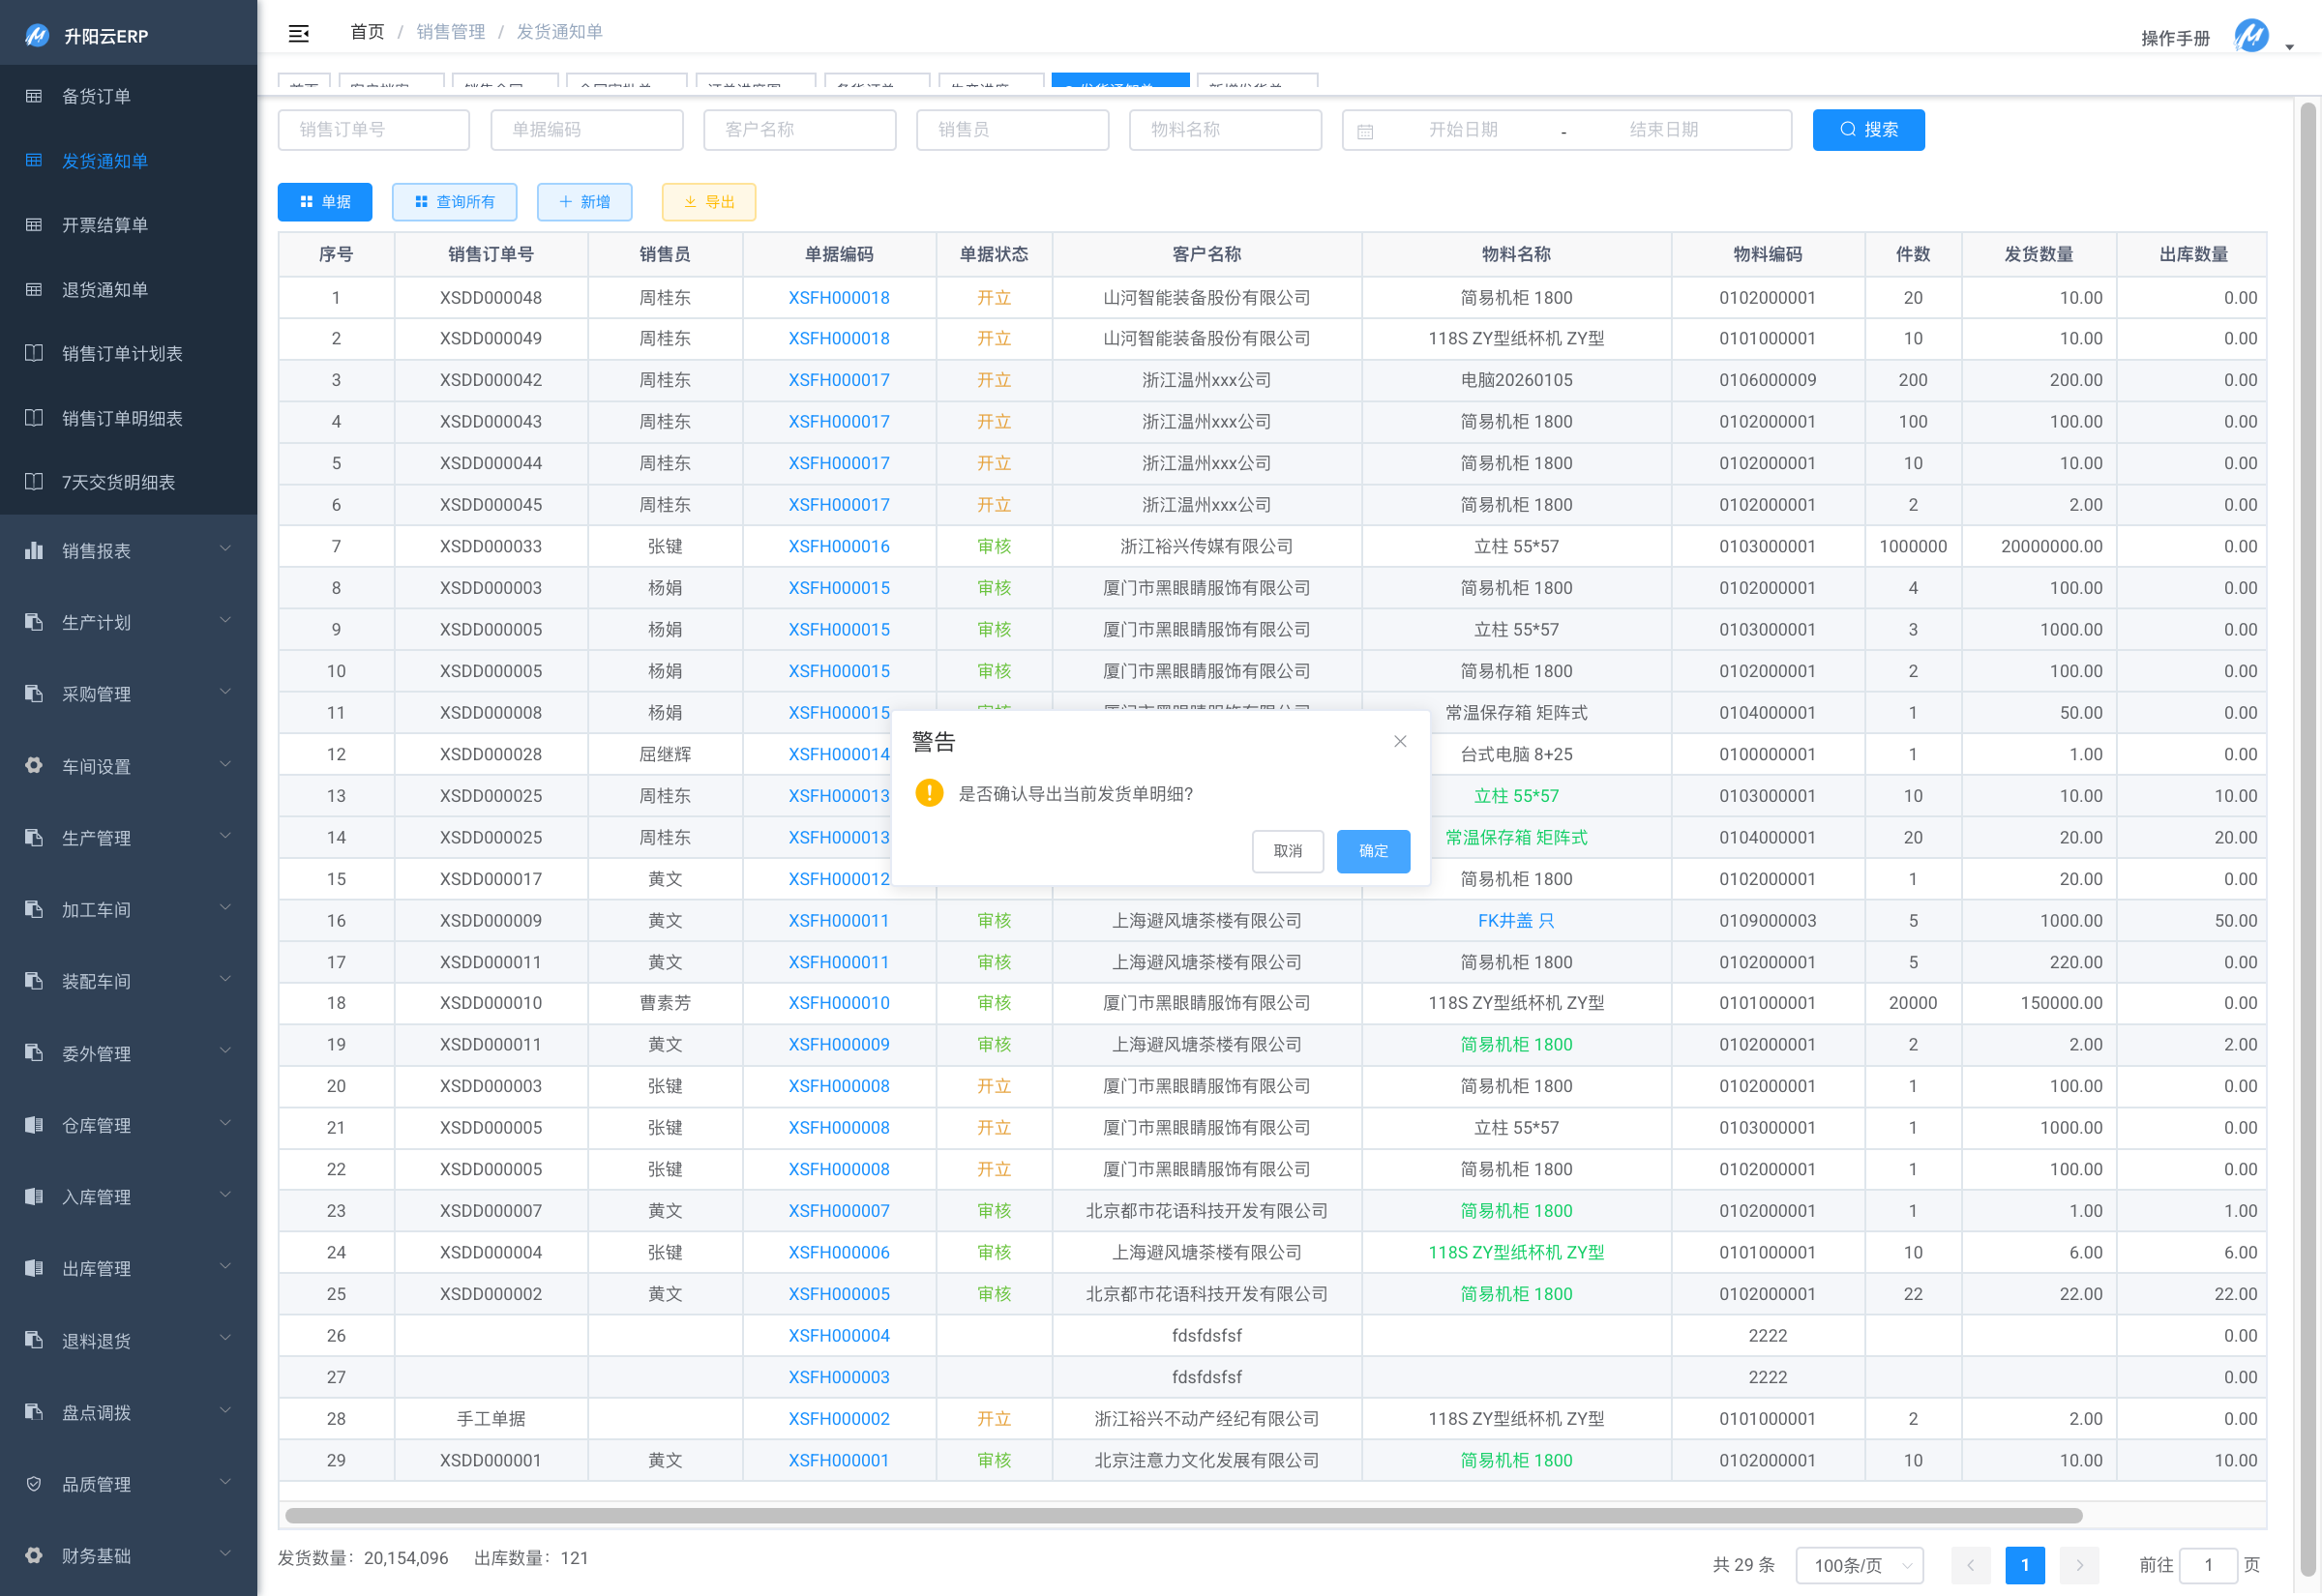Open the user account dropdown arrow

[2290, 47]
